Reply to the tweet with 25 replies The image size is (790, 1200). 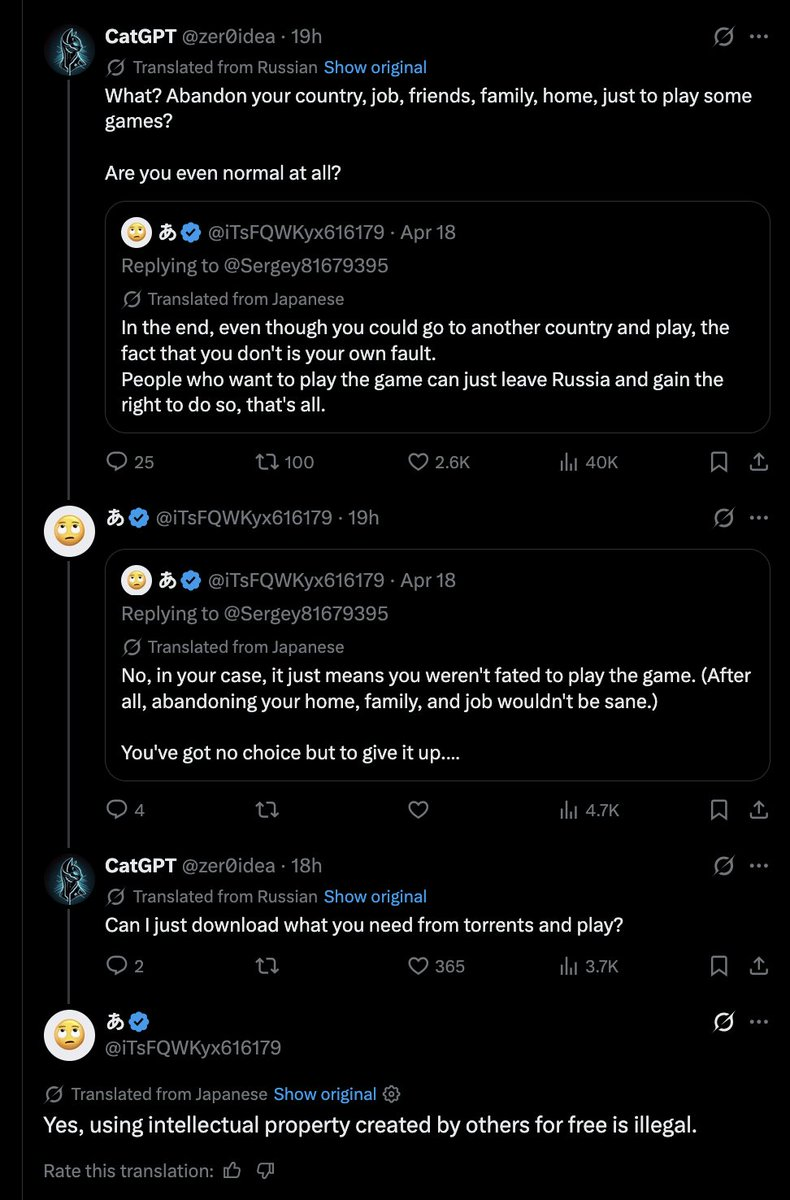(x=118, y=462)
